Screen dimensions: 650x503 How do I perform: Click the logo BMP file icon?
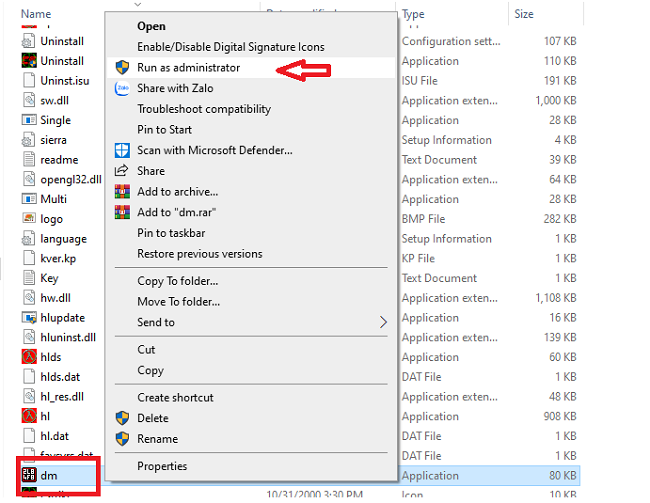(29, 219)
